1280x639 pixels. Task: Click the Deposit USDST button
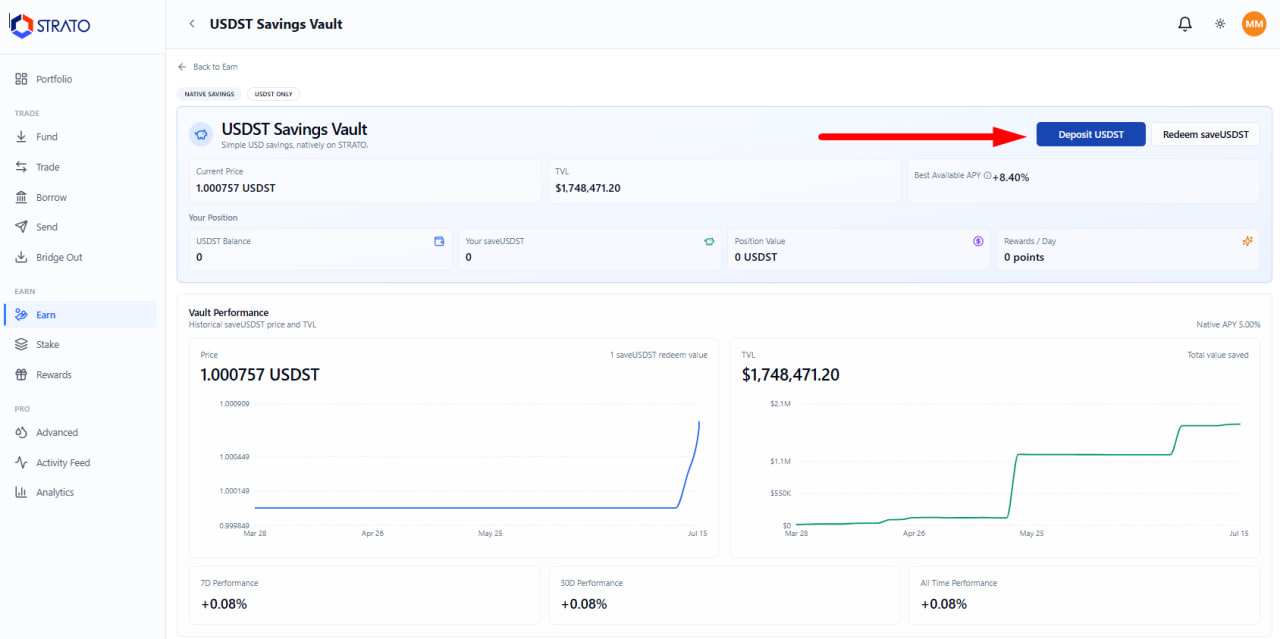click(x=1091, y=134)
